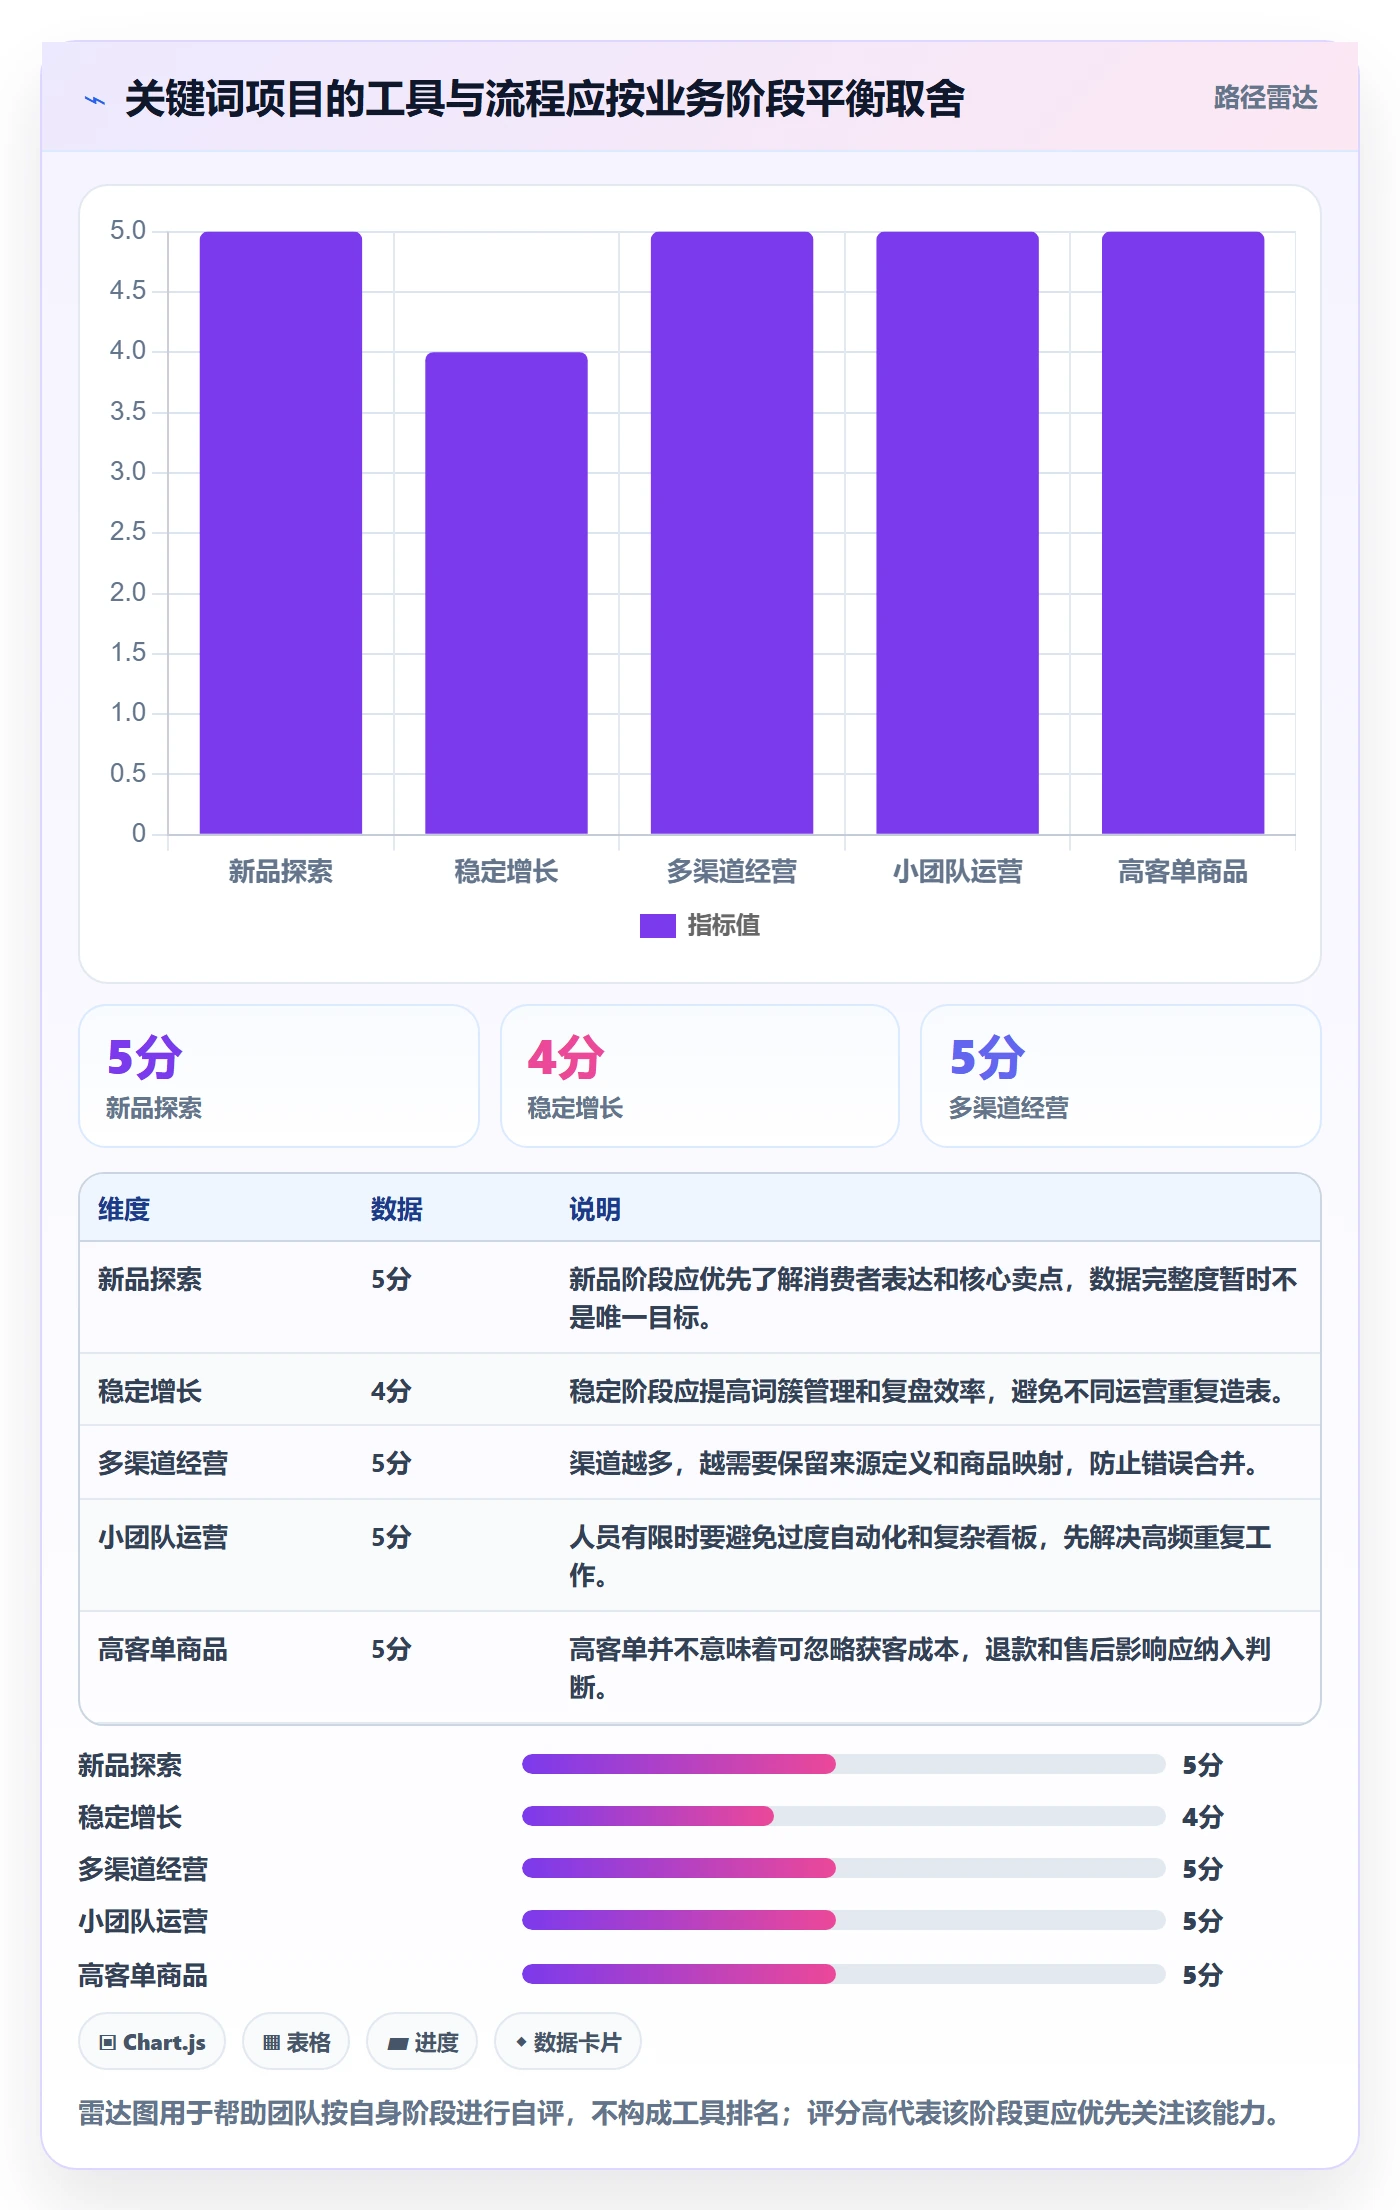Click the 数据卡片 tag chip
1400x2210 pixels.
coord(568,2042)
